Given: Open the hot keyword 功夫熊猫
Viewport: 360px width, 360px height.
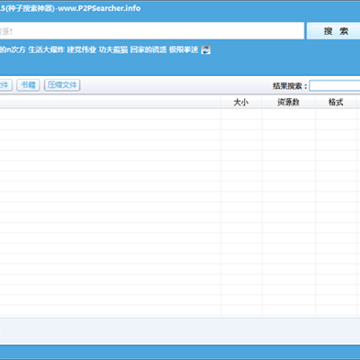Looking at the screenshot, I should (x=113, y=50).
